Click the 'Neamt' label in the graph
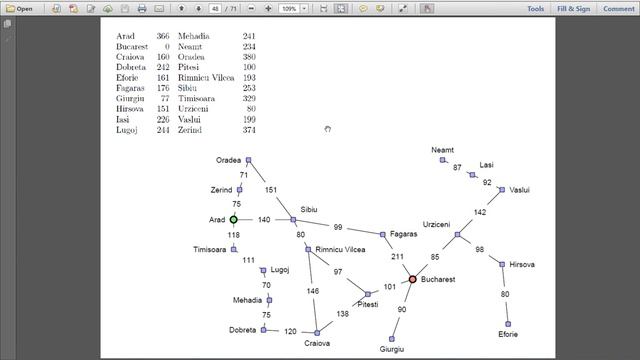This screenshot has width=640, height=360. point(442,150)
